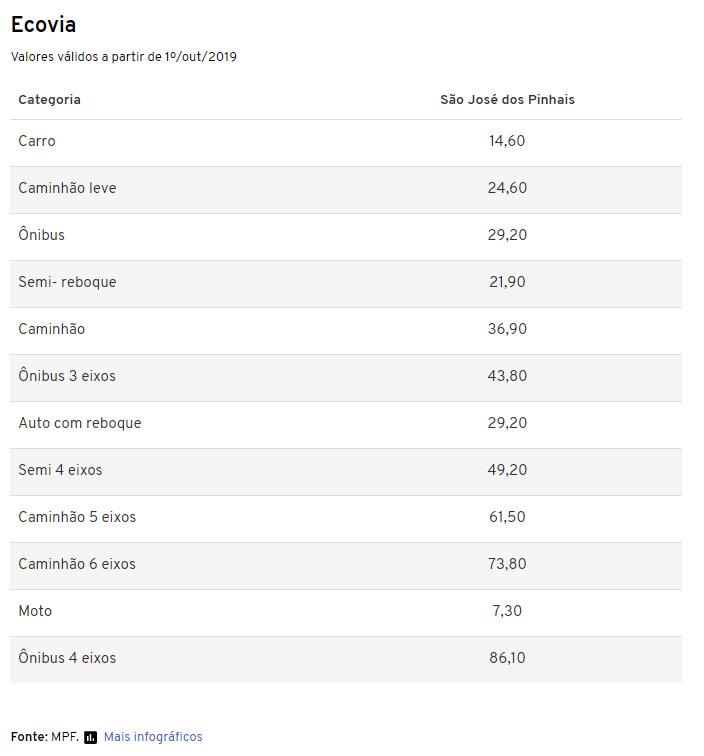704x756 pixels.
Task: Click the Moto category label
Action: click(x=35, y=611)
